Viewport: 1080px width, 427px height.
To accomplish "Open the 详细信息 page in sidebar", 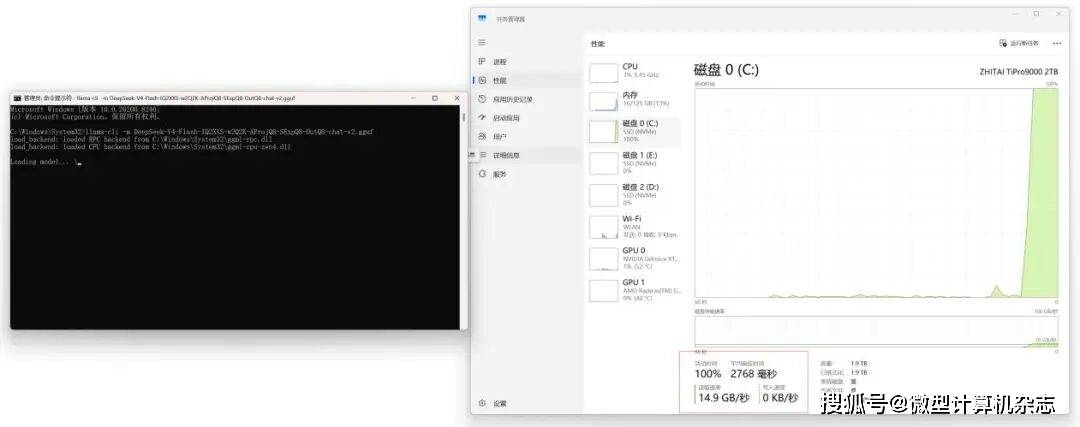I will 527,155.
